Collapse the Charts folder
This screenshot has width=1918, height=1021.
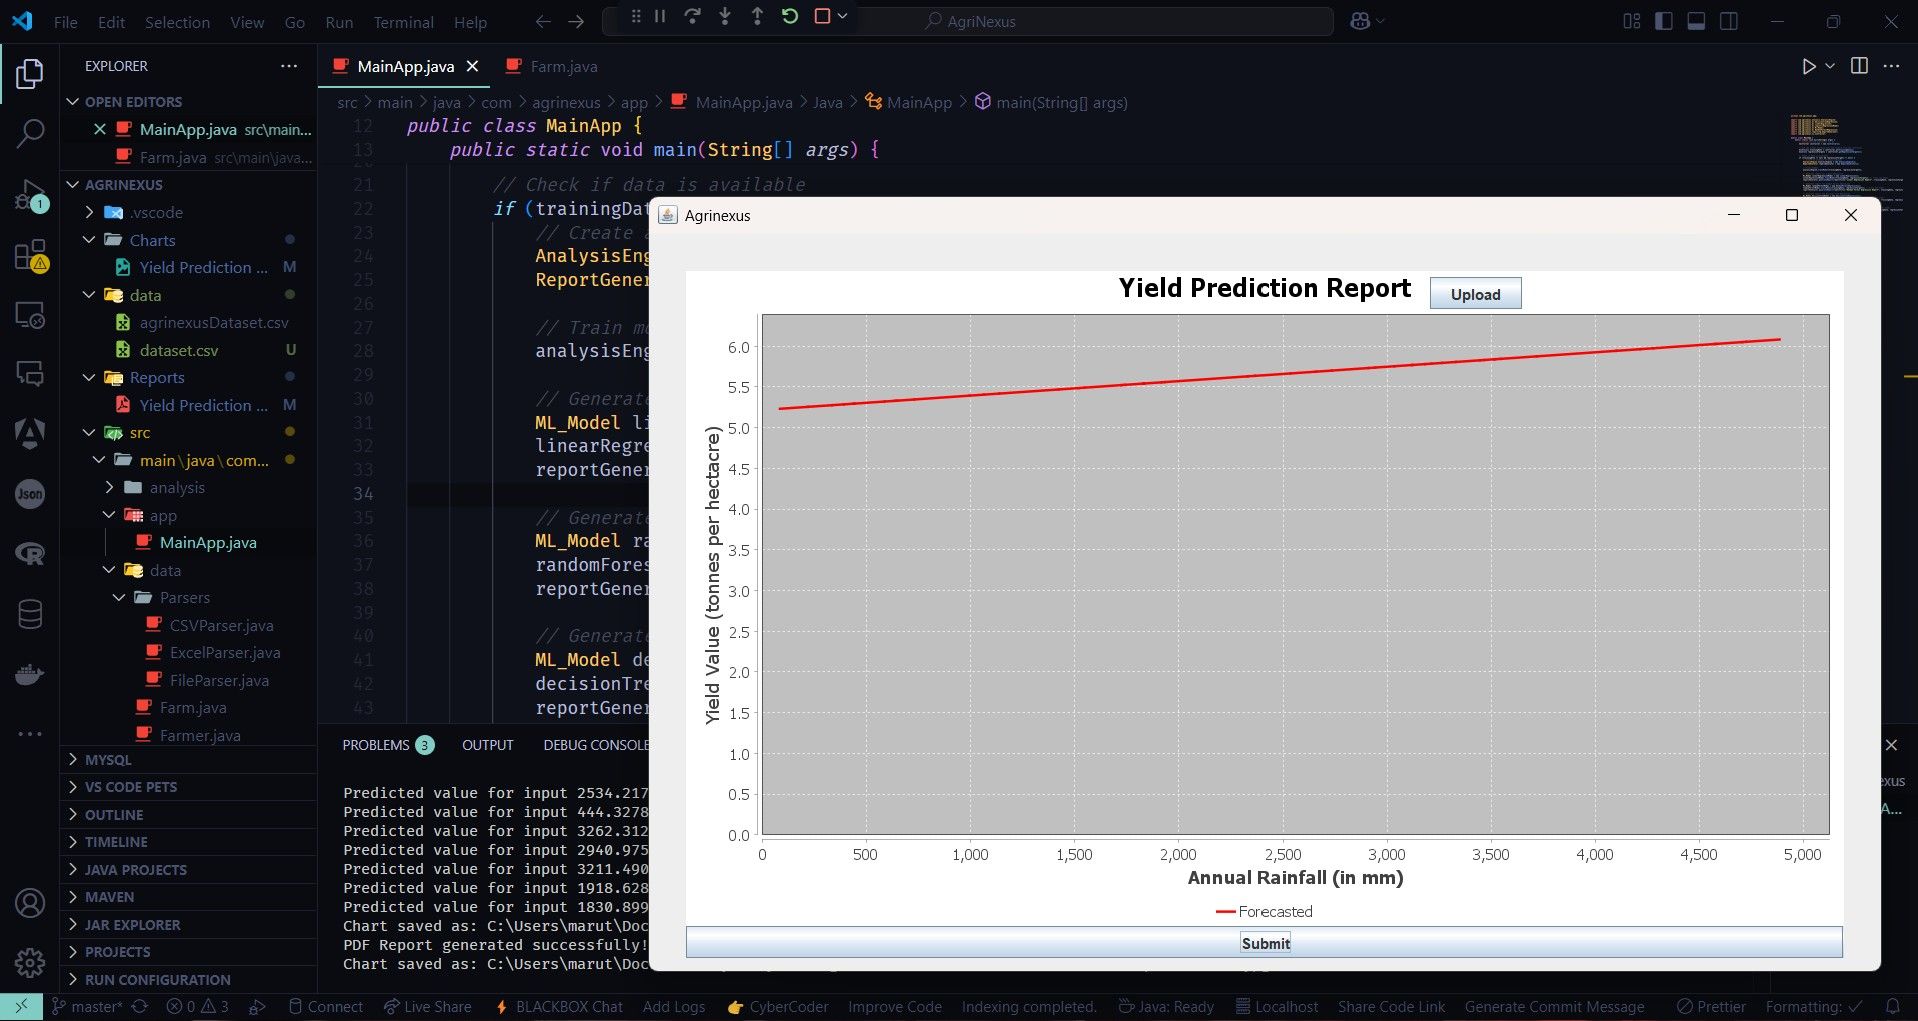coord(152,240)
